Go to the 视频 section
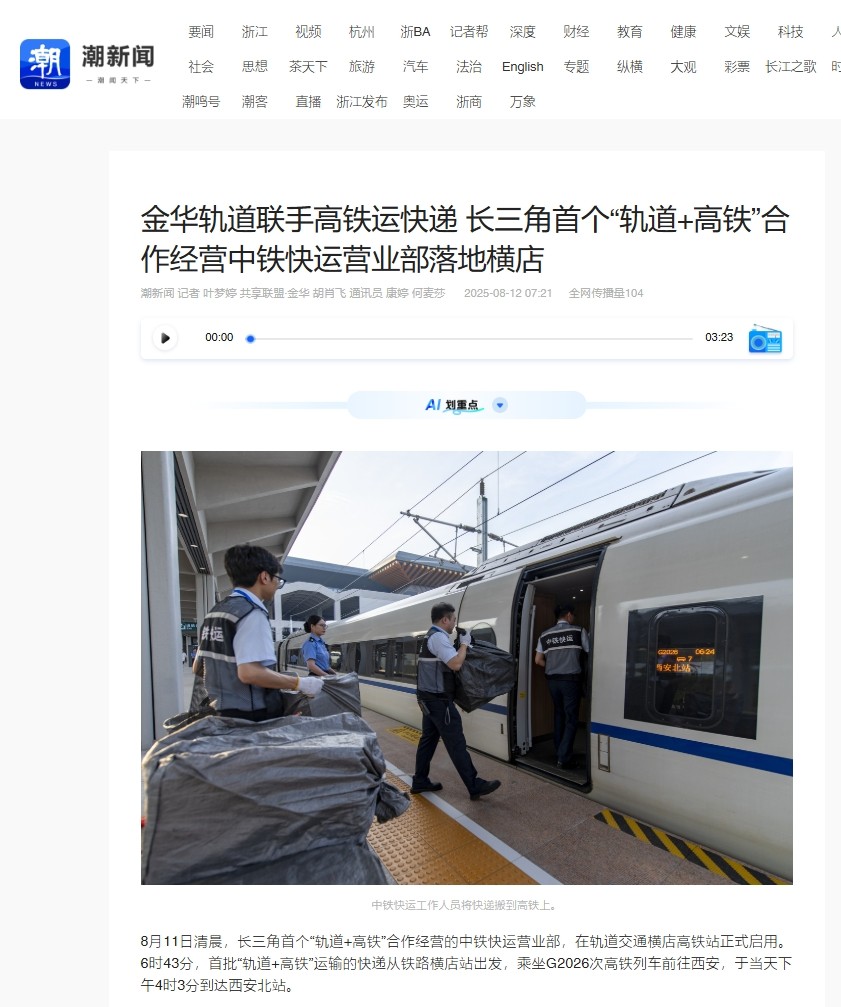This screenshot has height=1007, width=841. click(x=308, y=31)
